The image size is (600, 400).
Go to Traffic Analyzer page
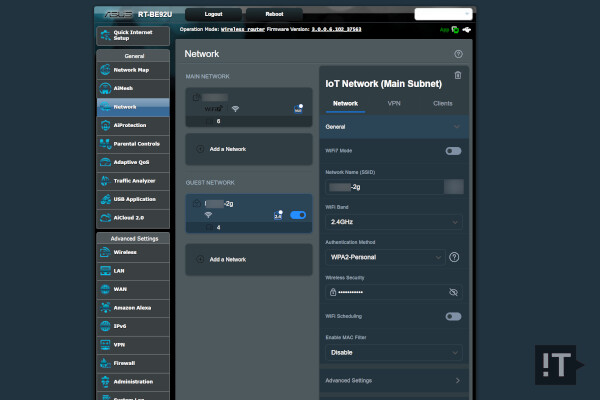(133, 180)
